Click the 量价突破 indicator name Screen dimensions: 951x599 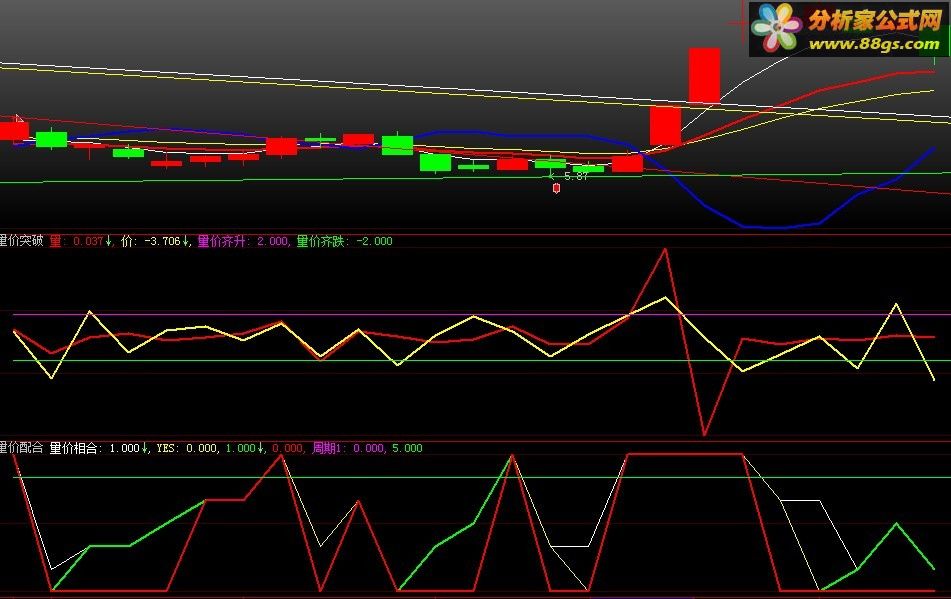(21, 241)
